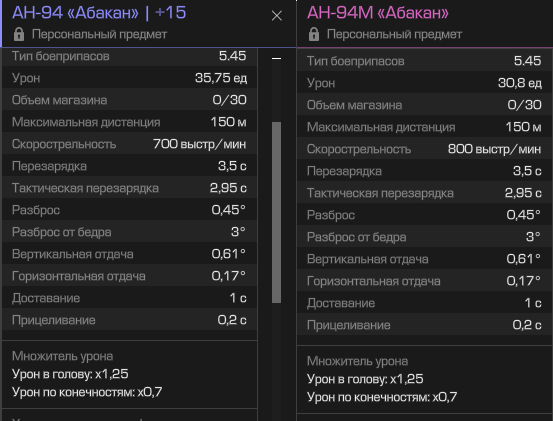
Task: Click Разброс 0,45° row in right panel
Action: pyautogui.click(x=425, y=215)
